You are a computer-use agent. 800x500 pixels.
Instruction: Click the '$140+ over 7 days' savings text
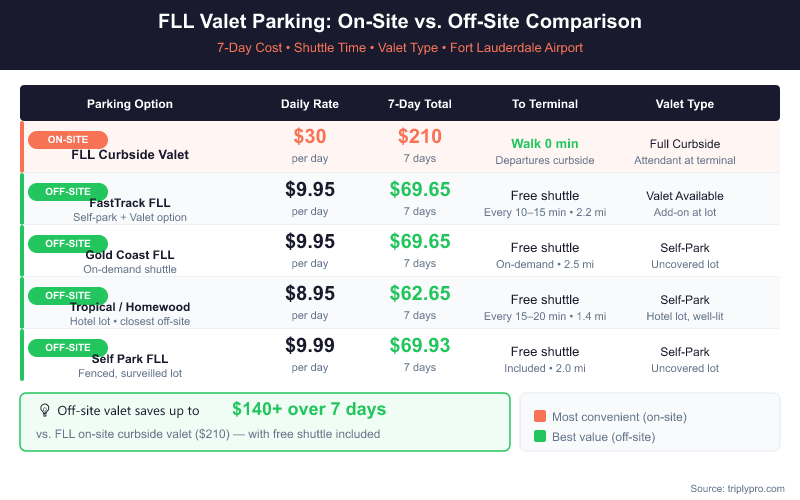[309, 409]
